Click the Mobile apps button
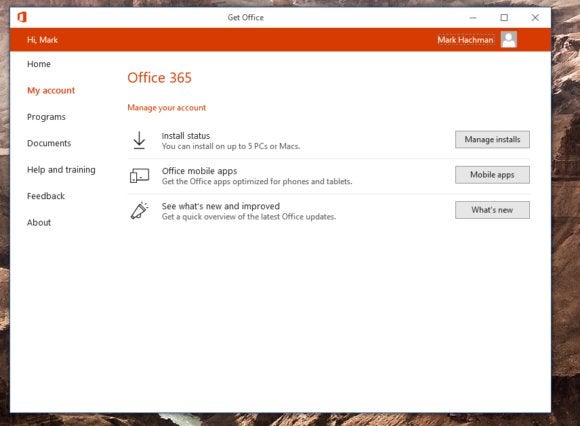Screen dimensions: 580x426 pyautogui.click(x=492, y=175)
